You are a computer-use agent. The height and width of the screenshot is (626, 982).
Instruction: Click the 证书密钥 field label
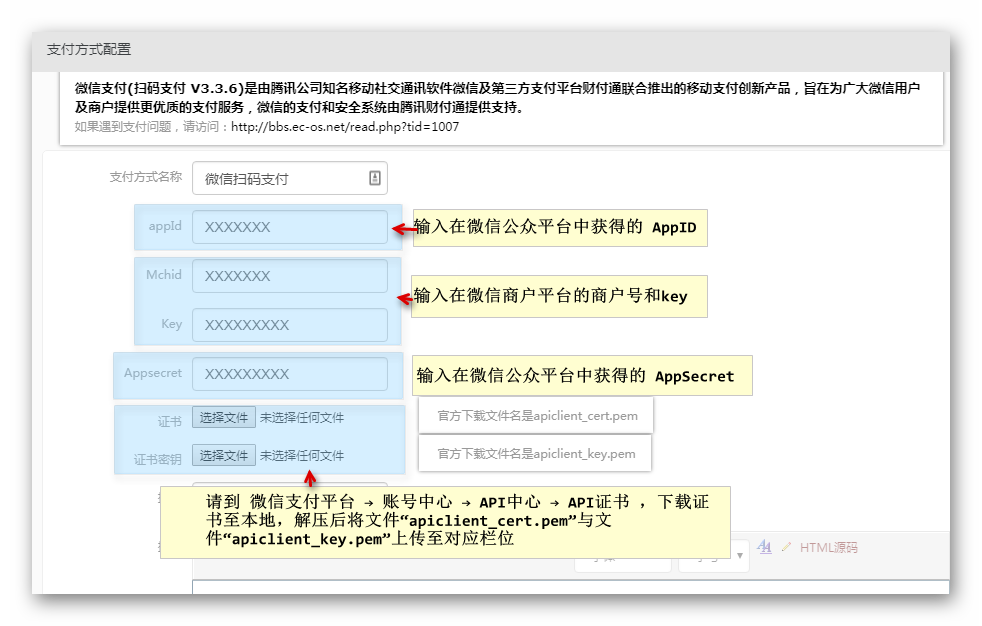click(158, 459)
